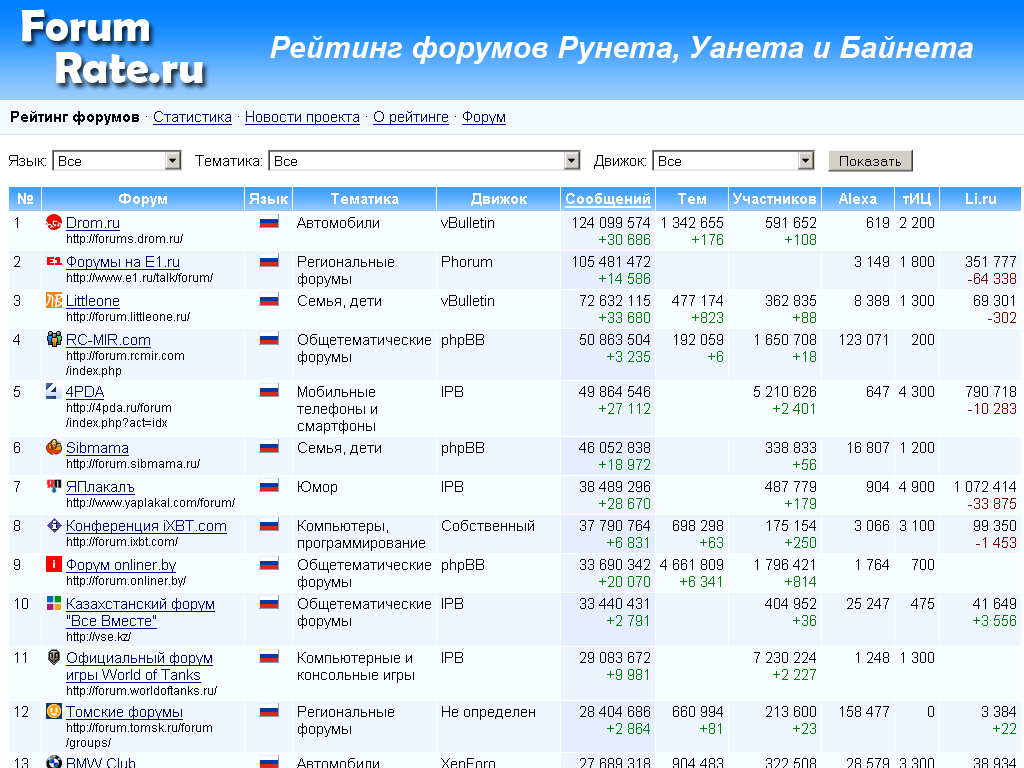
Task: Click the Russian flag in Drom.ru row
Action: pos(269,222)
